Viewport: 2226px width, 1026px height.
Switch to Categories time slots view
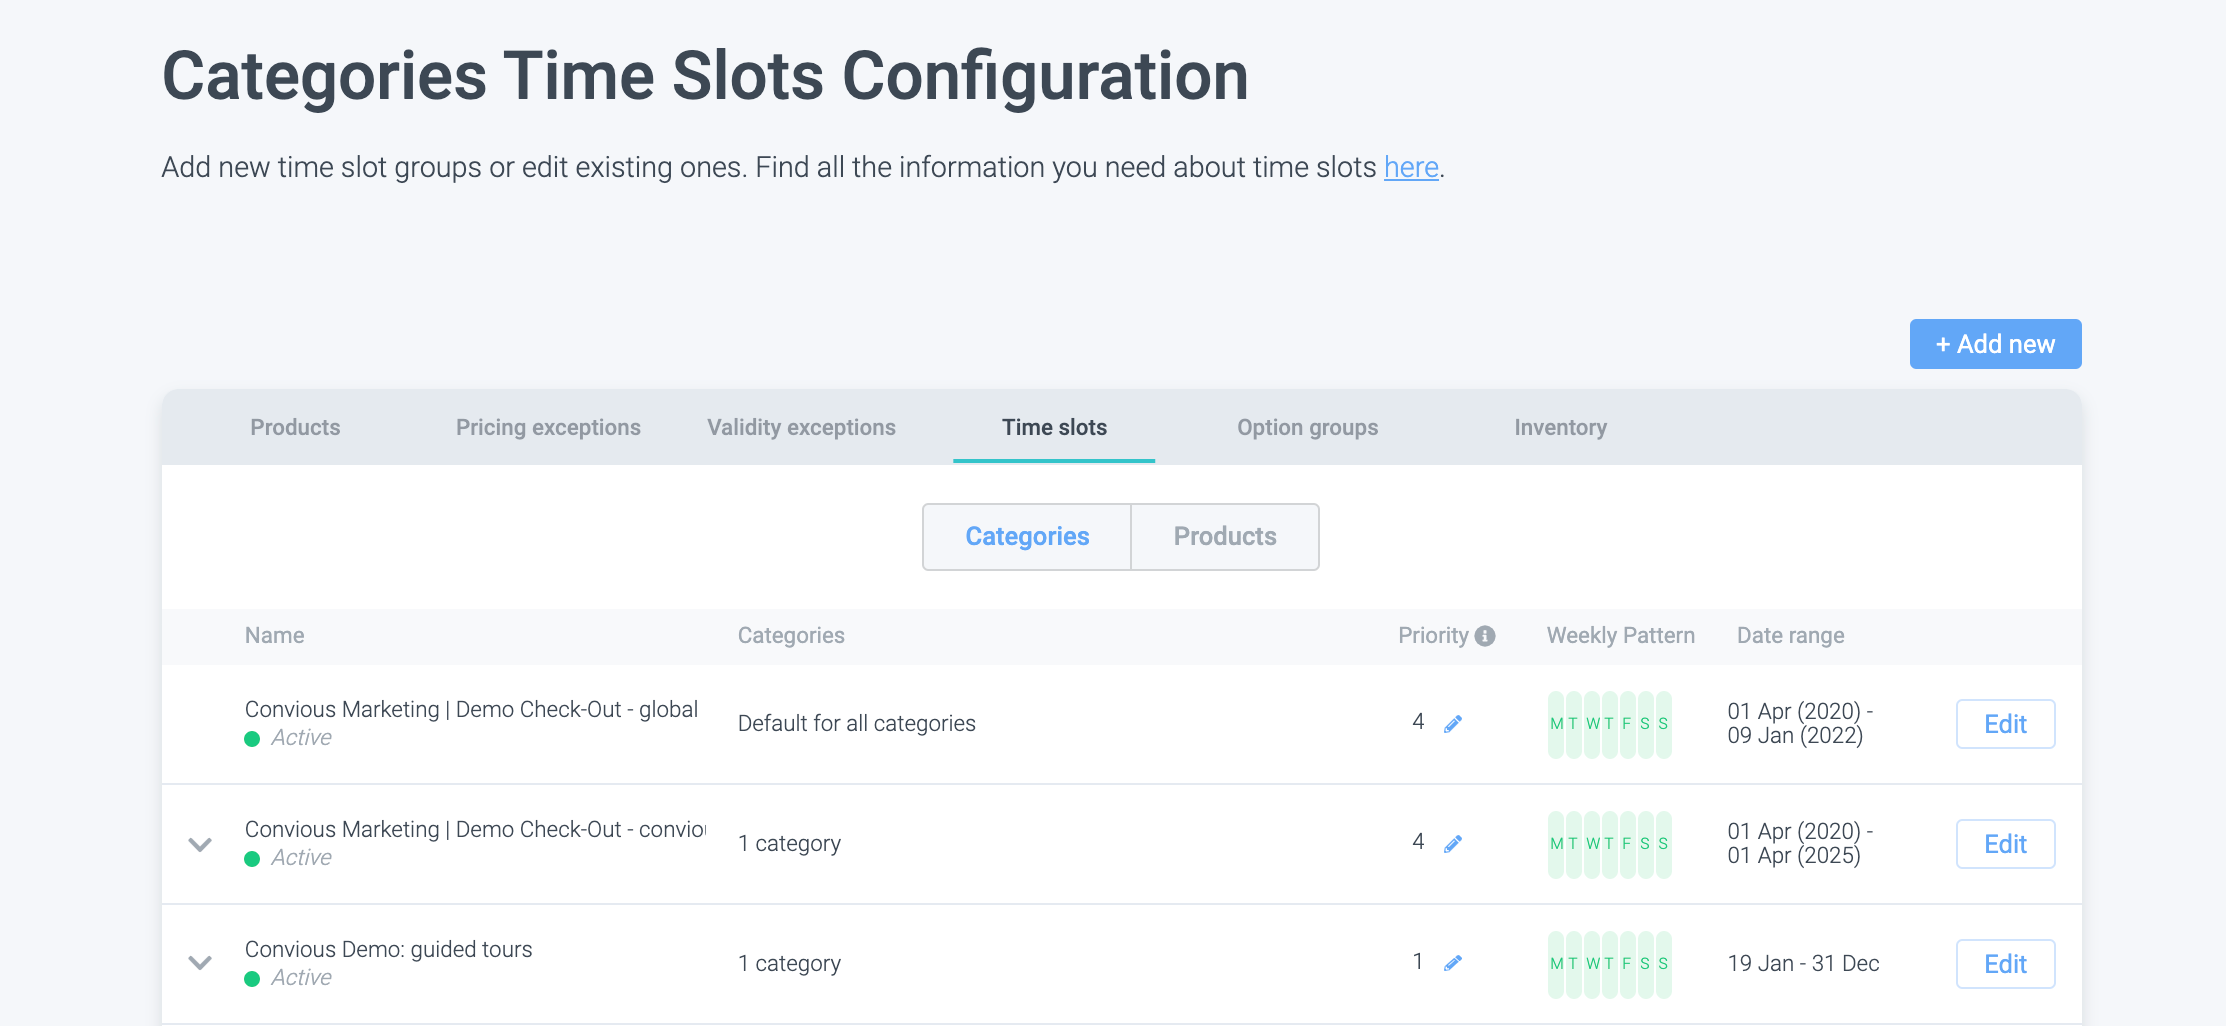pos(1027,537)
